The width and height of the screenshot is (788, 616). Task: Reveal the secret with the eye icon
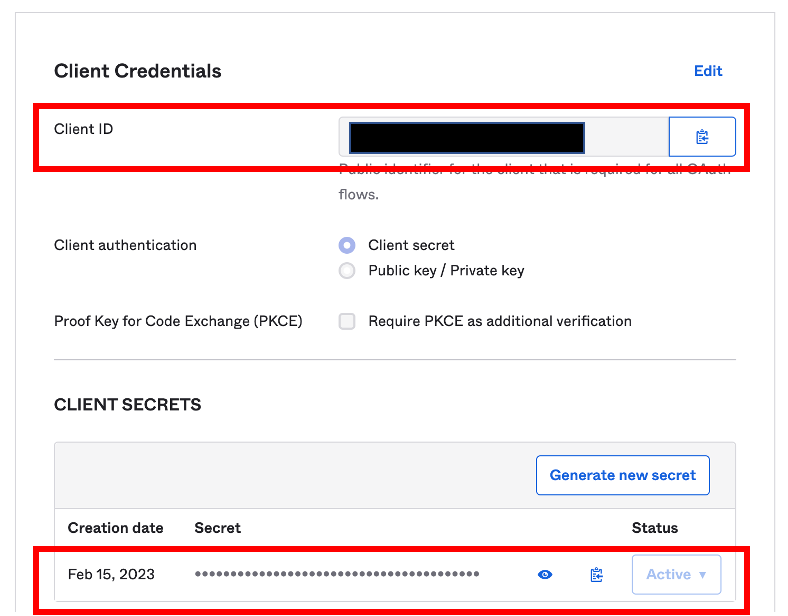point(545,574)
